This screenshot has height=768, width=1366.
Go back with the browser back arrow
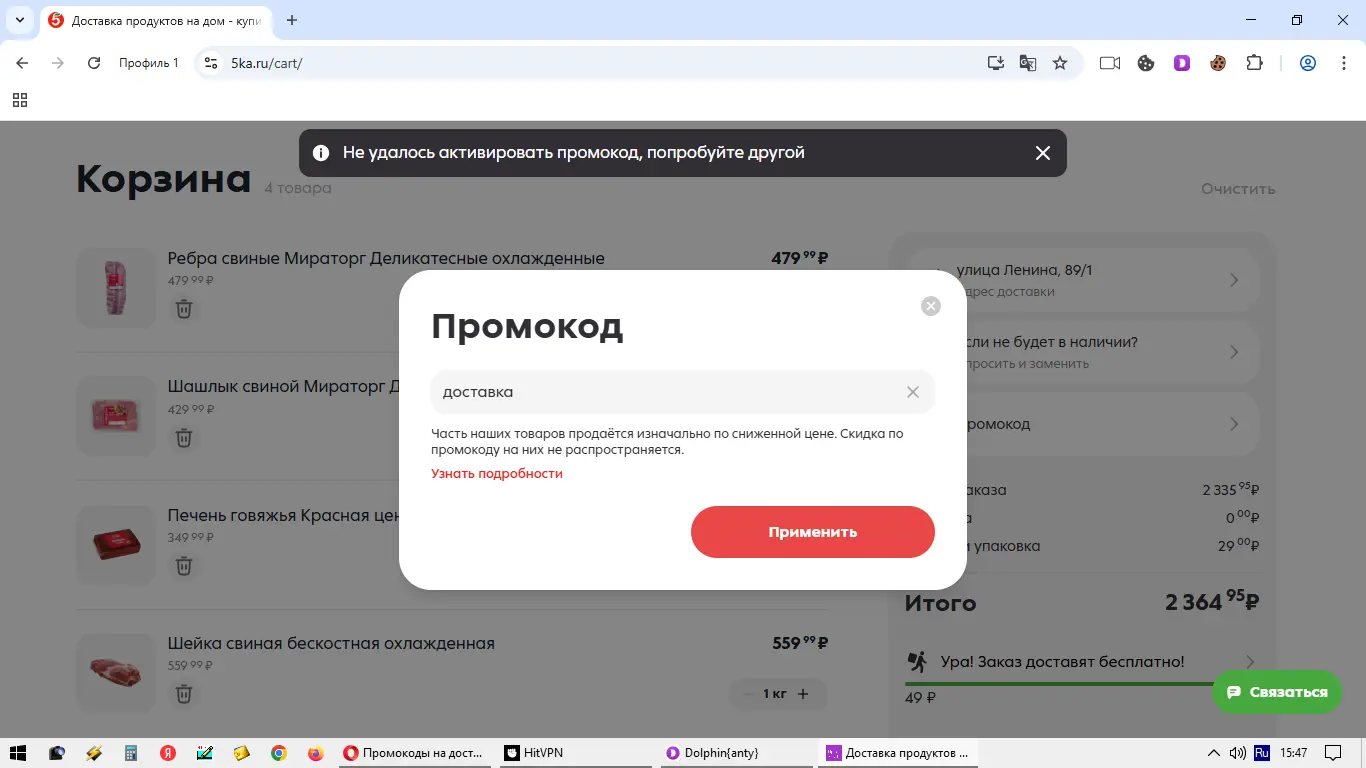22,63
